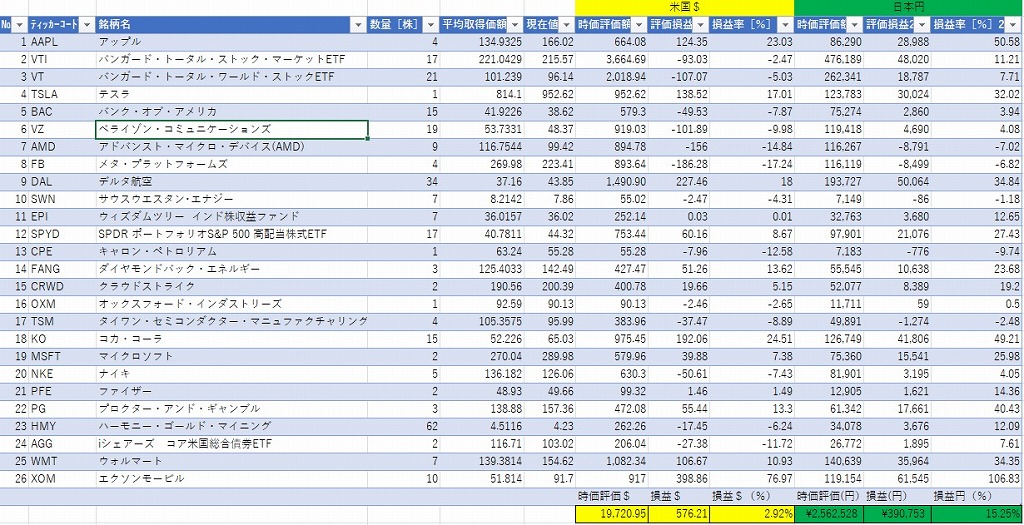Click the マイクロソフト name cell
The image size is (1024, 525).
[231, 356]
